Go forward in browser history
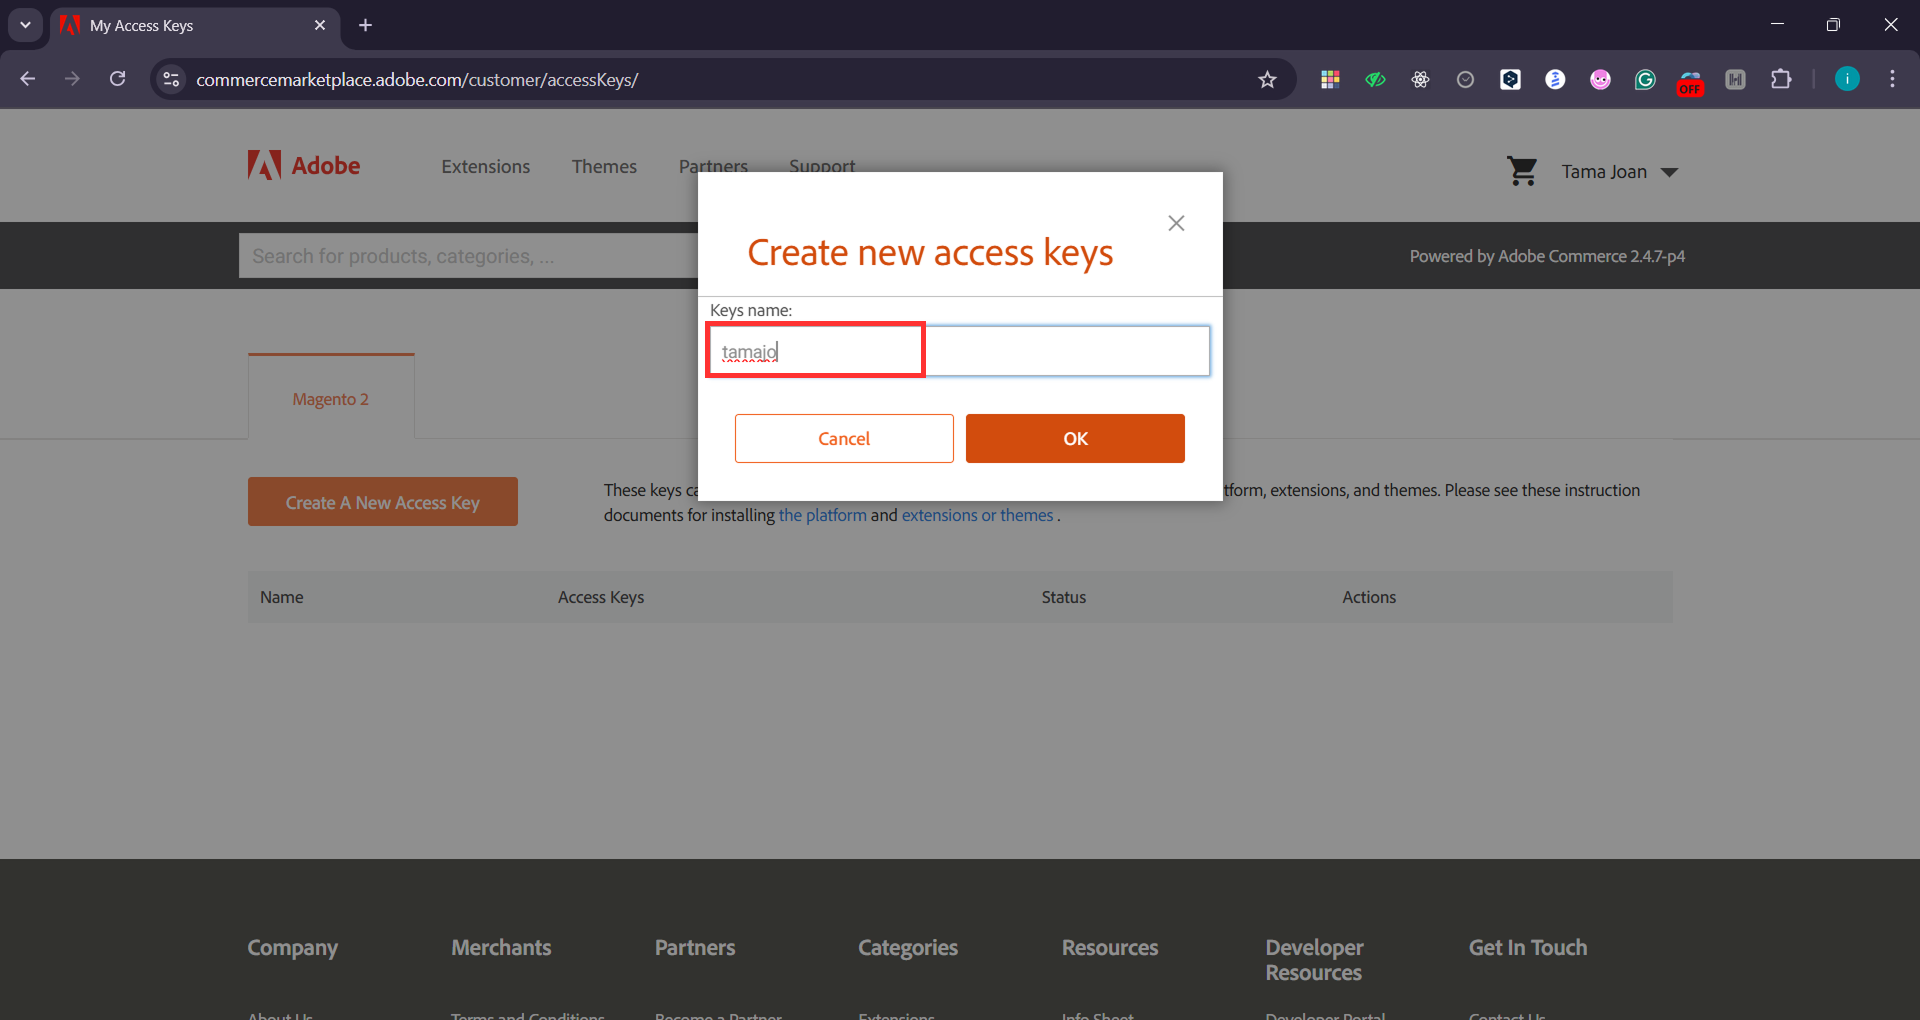The height and width of the screenshot is (1020, 1920). pyautogui.click(x=72, y=79)
